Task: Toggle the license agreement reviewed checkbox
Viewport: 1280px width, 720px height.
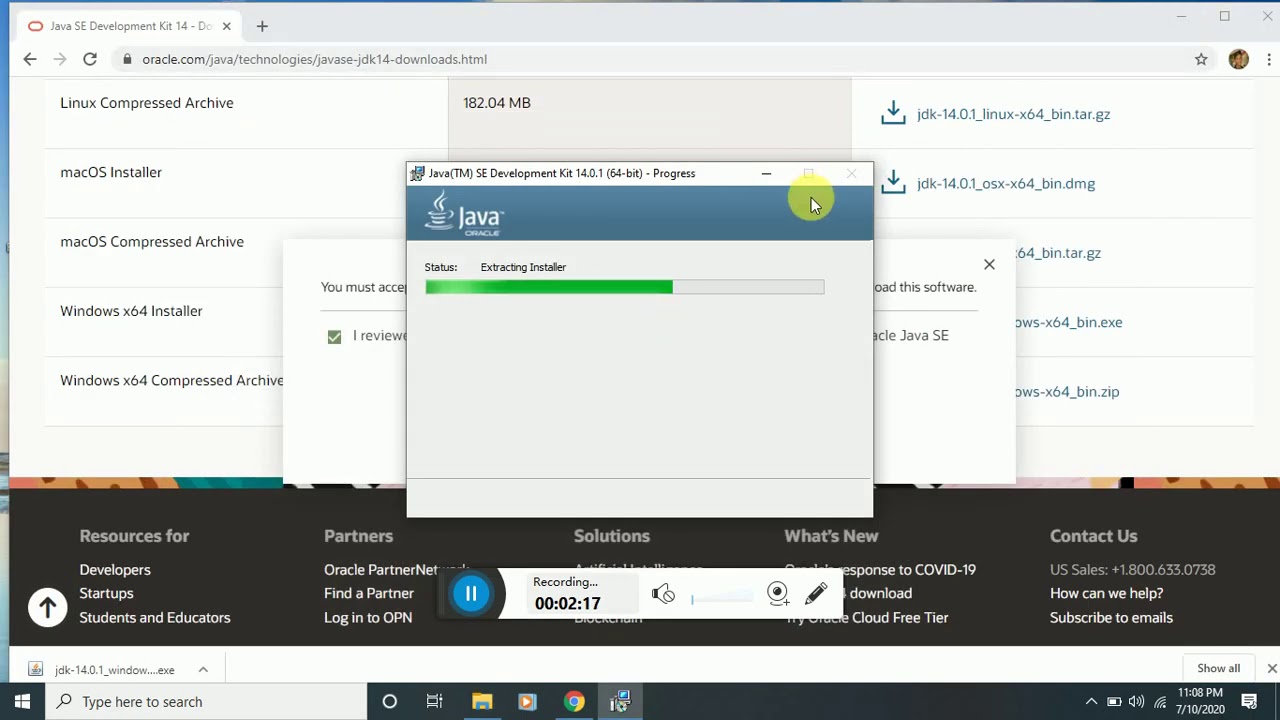Action: [x=334, y=337]
